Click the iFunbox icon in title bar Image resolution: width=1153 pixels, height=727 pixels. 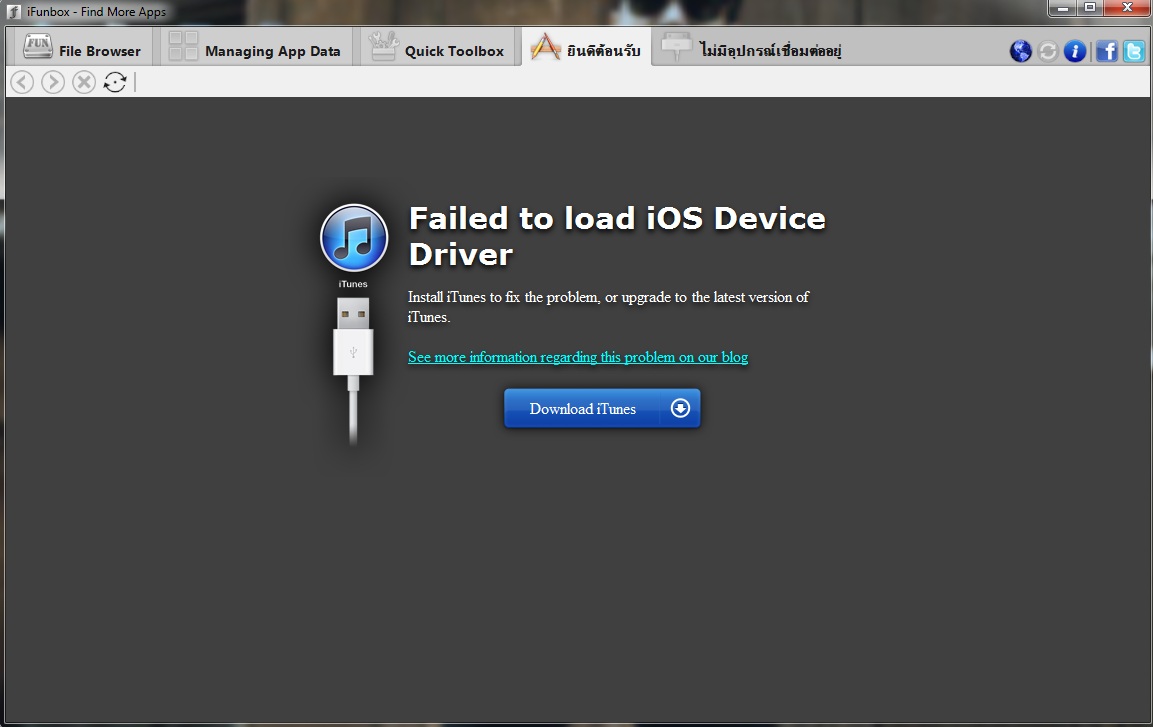click(13, 12)
